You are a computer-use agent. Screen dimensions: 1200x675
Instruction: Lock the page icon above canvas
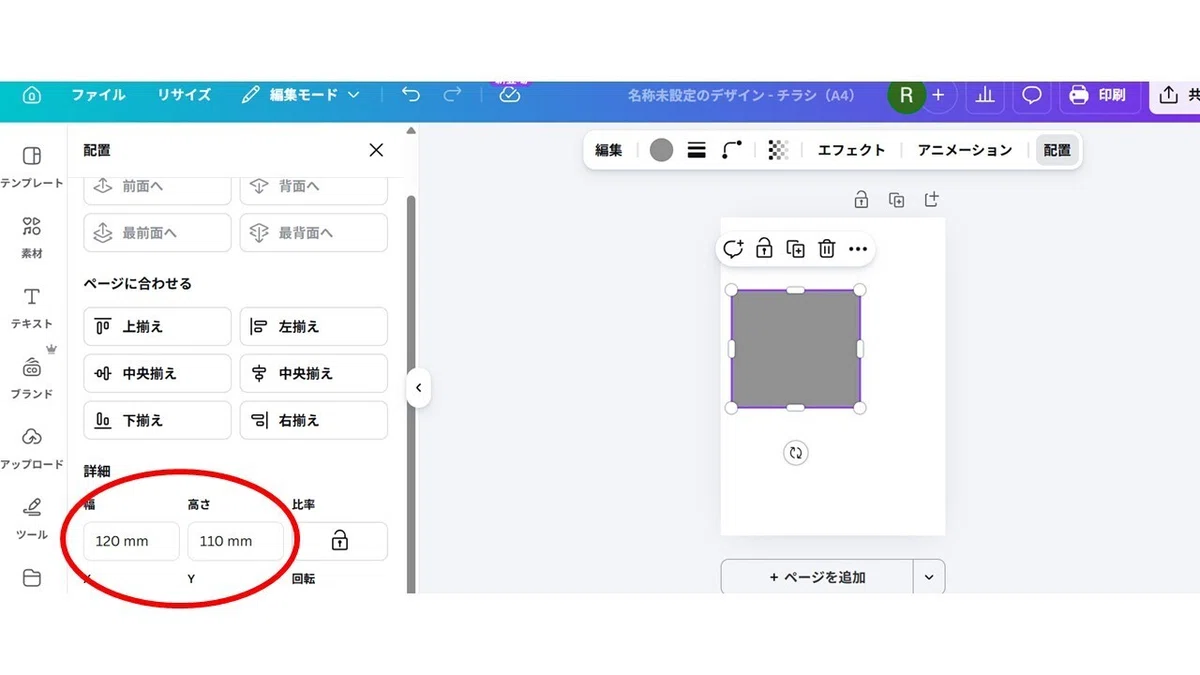pos(861,200)
